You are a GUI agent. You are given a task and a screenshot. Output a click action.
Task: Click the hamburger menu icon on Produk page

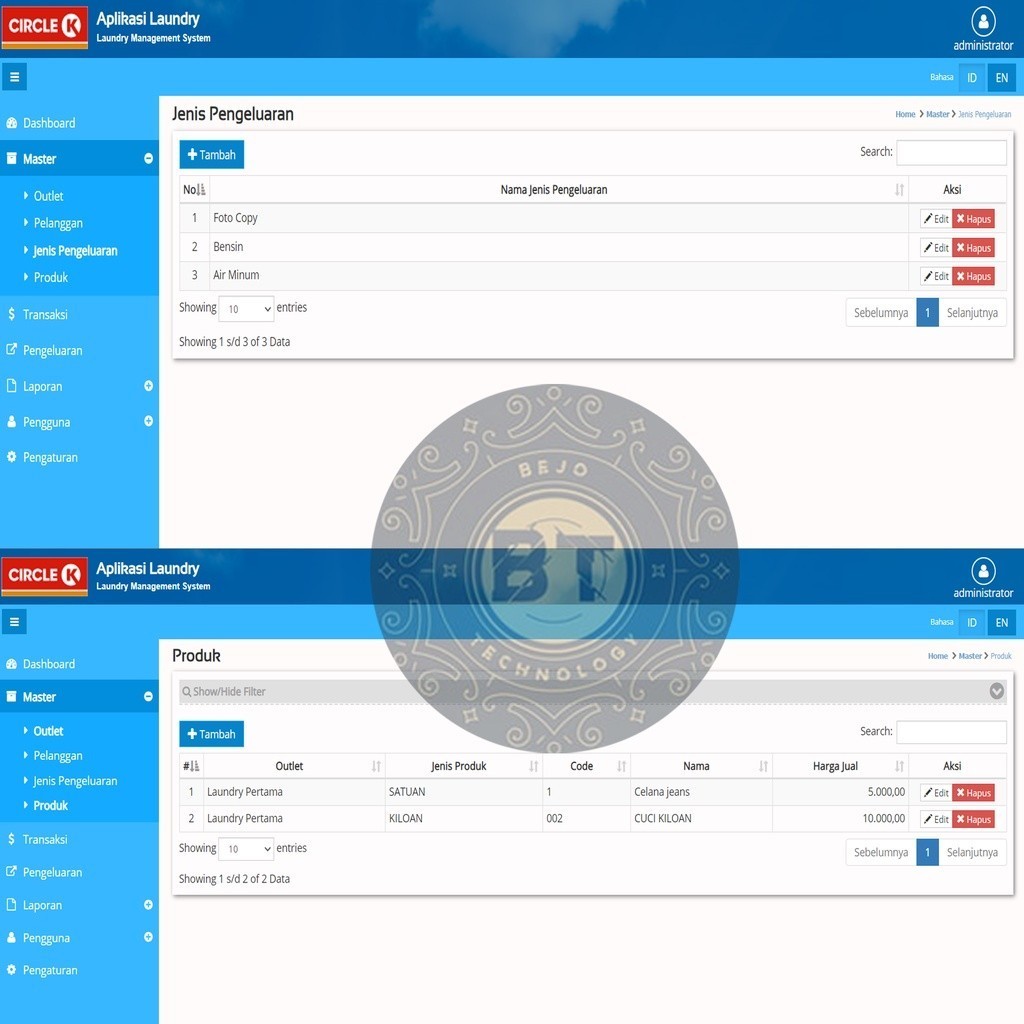[14, 622]
